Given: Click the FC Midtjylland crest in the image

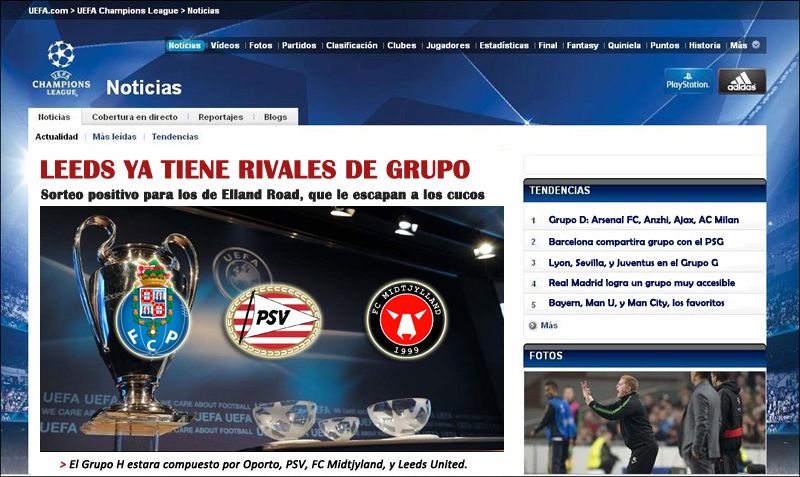Looking at the screenshot, I should [x=406, y=318].
